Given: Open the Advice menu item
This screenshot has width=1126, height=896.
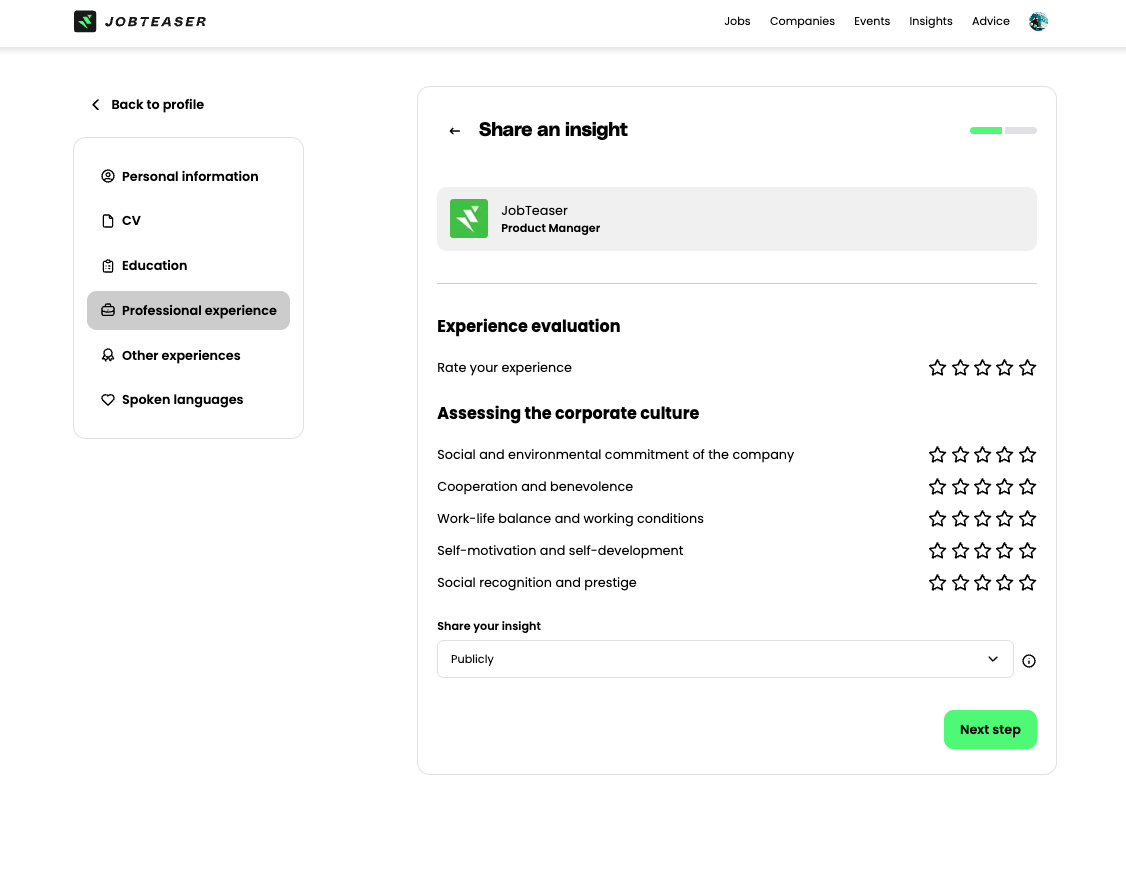Looking at the screenshot, I should tap(990, 22).
